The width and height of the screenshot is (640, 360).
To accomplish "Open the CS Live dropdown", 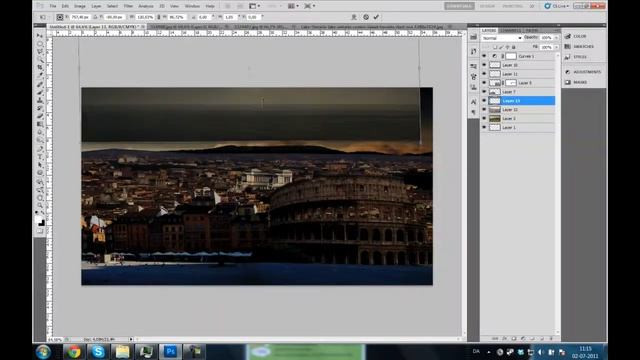I will (556, 6).
